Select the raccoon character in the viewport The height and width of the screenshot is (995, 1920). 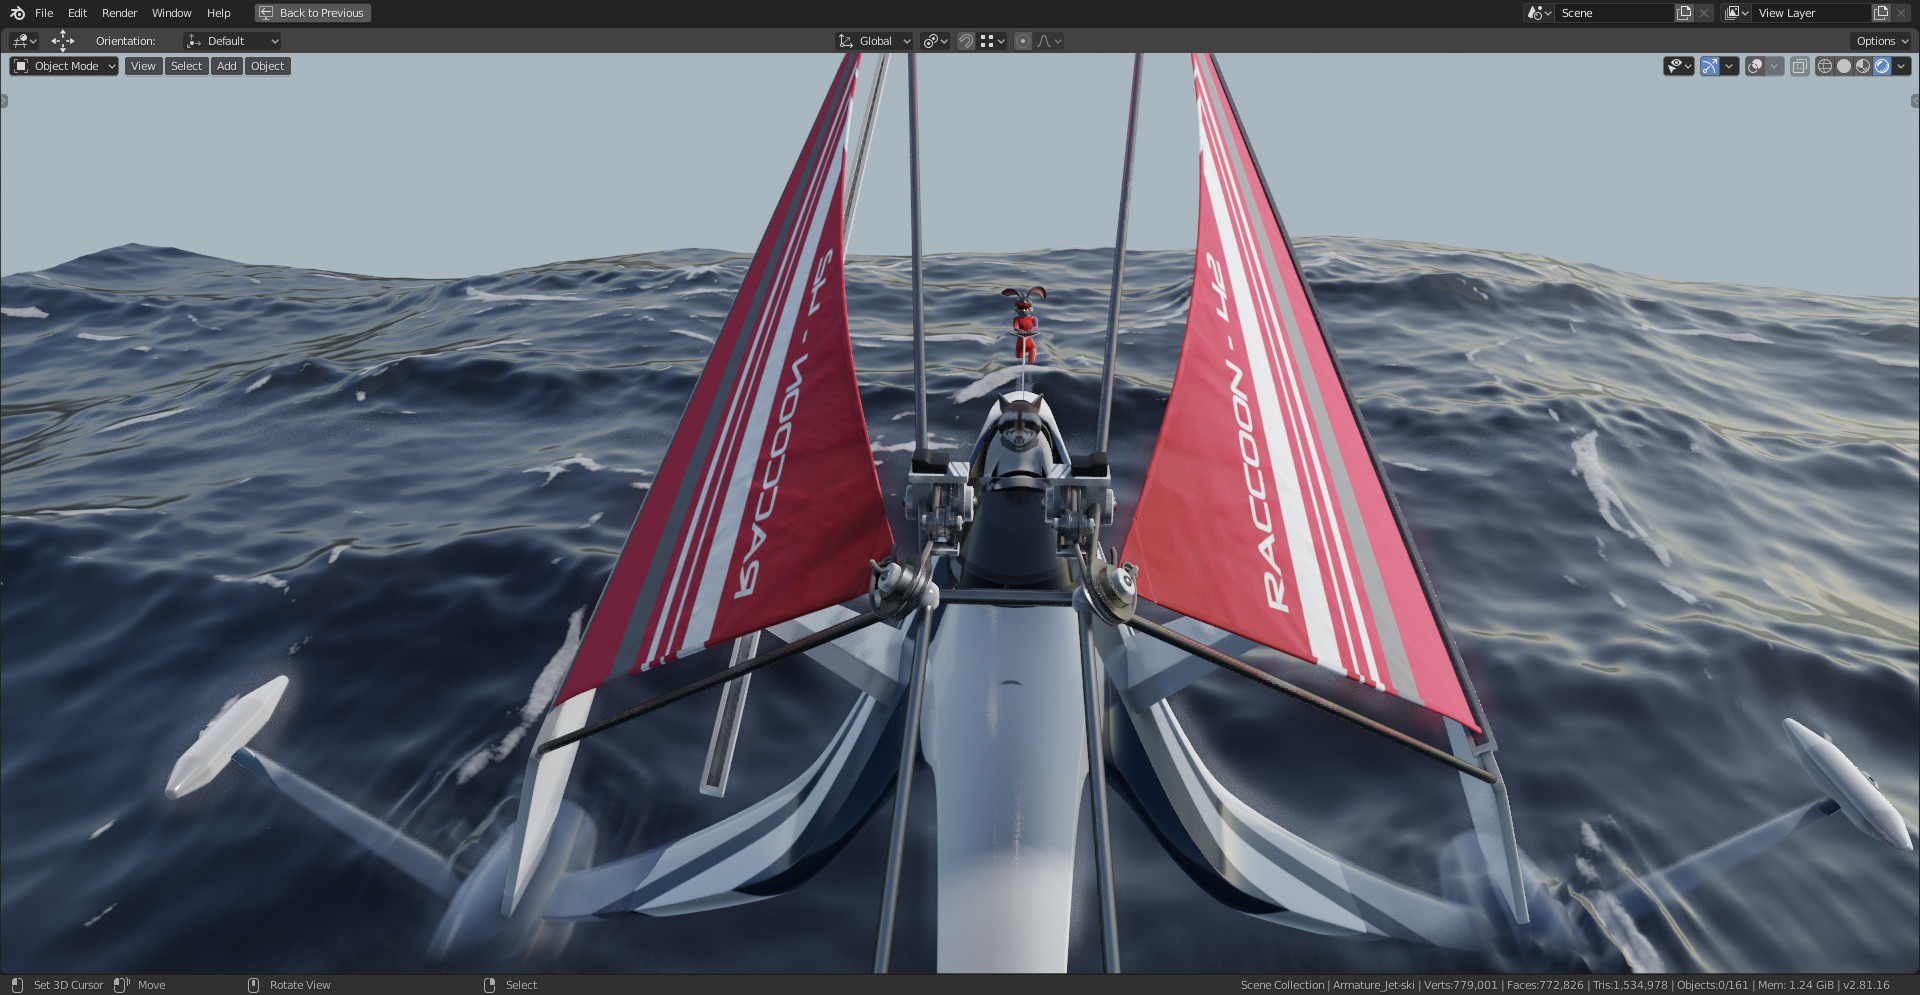pyautogui.click(x=1022, y=427)
